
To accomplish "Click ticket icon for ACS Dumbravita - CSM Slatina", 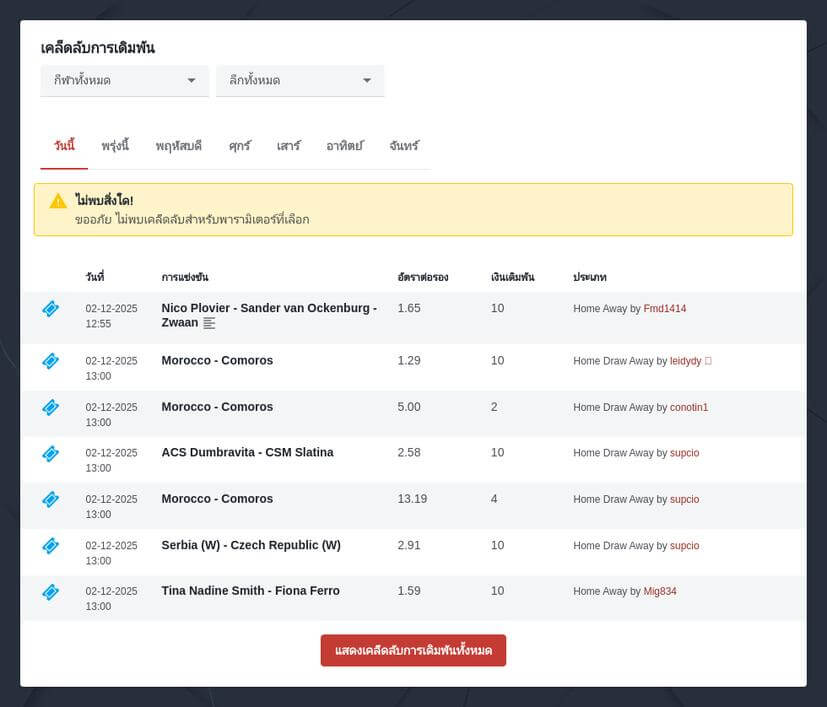I will coord(50,453).
